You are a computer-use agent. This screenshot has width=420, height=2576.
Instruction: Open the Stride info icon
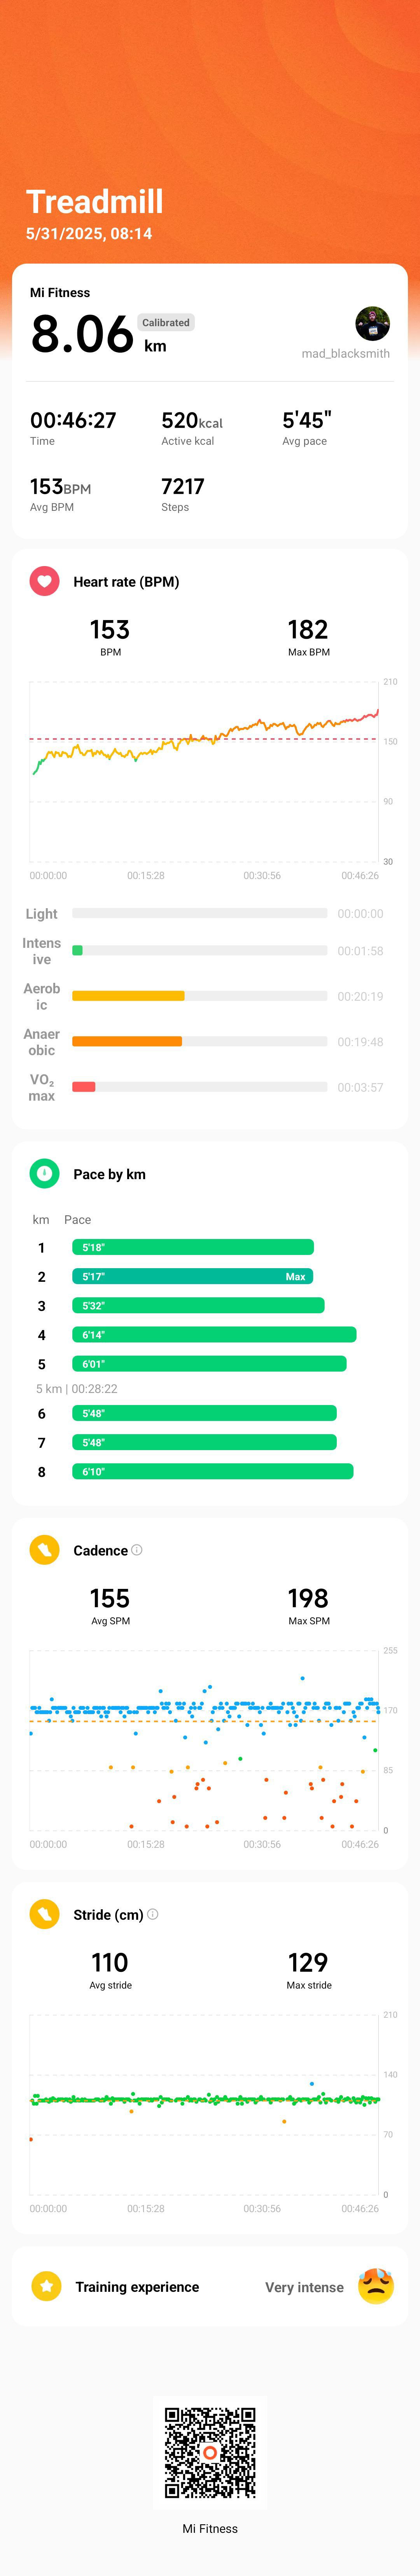153,1913
